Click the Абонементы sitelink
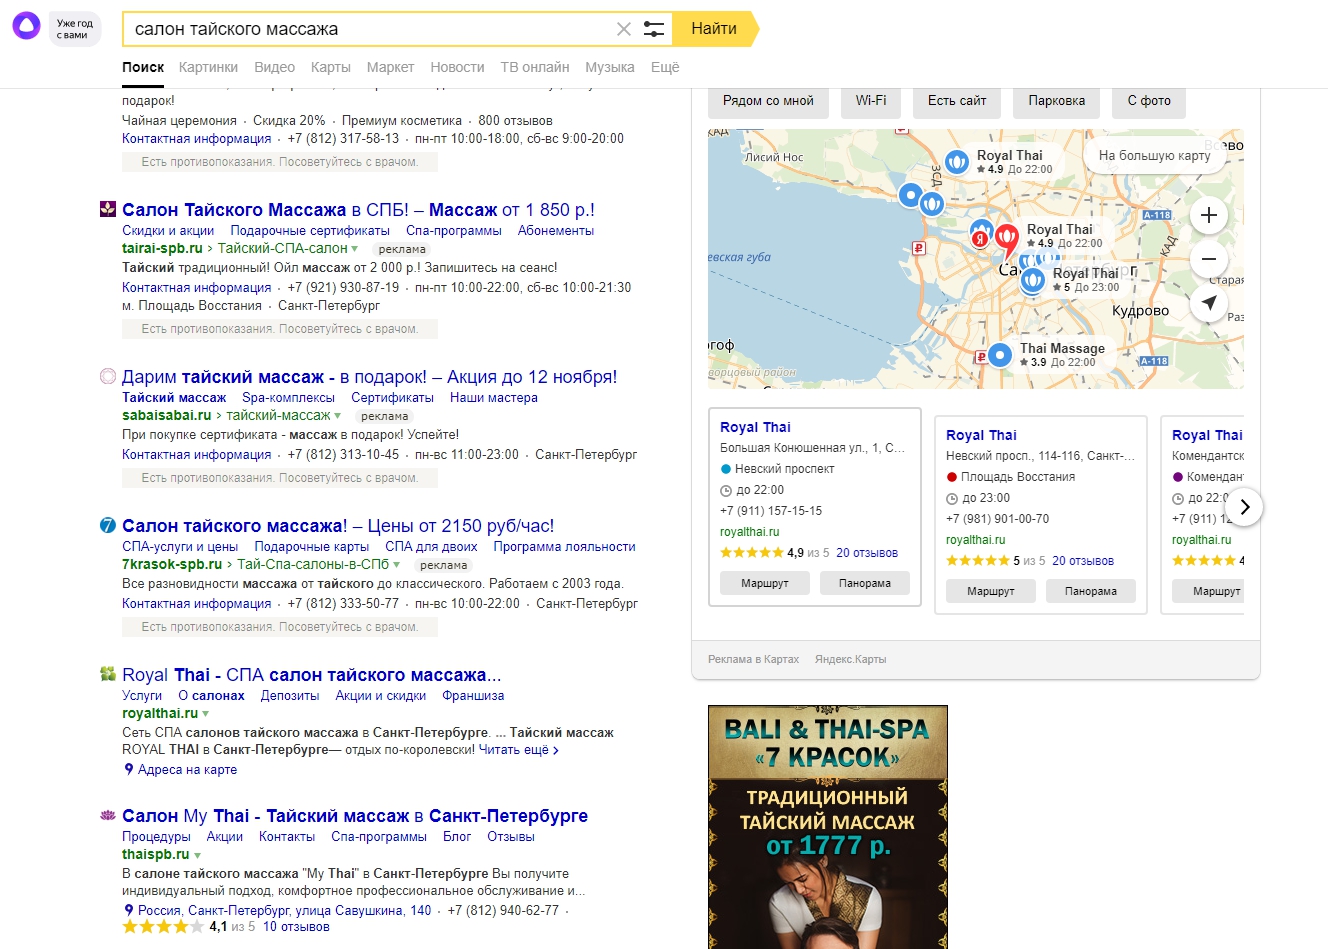1328x949 pixels. click(556, 231)
